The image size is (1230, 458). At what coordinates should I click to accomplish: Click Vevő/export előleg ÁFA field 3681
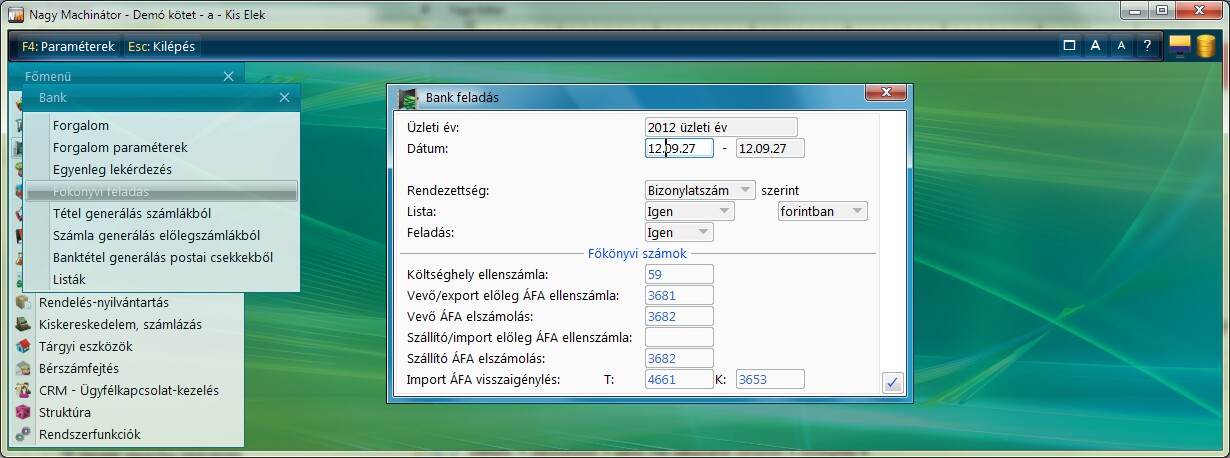coord(679,295)
